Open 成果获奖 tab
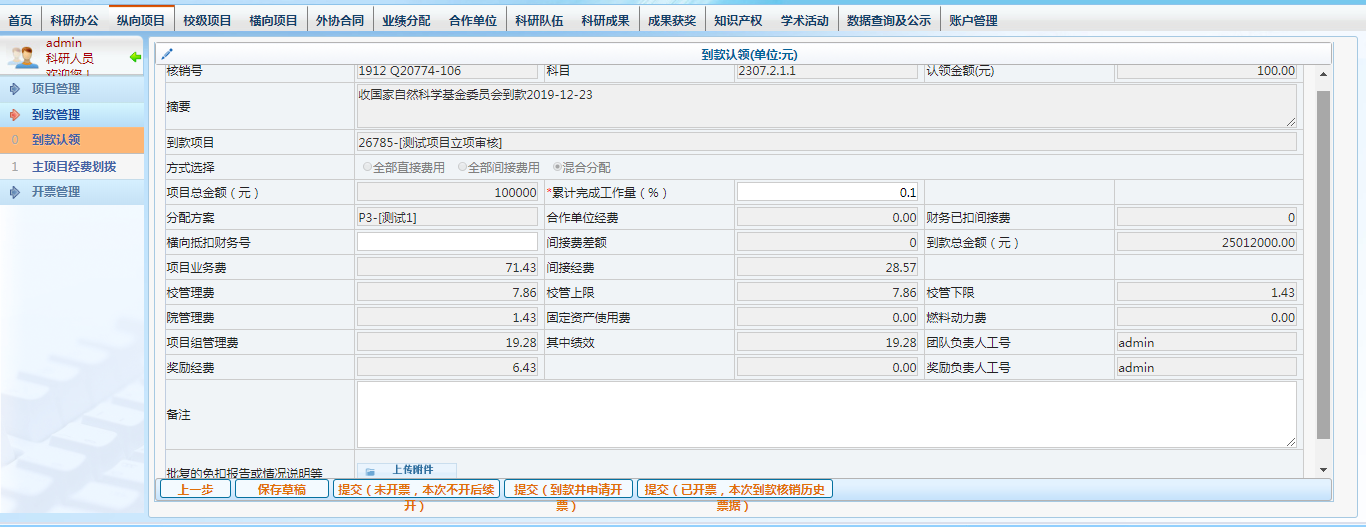Viewport: 1366px width, 527px height. click(672, 20)
